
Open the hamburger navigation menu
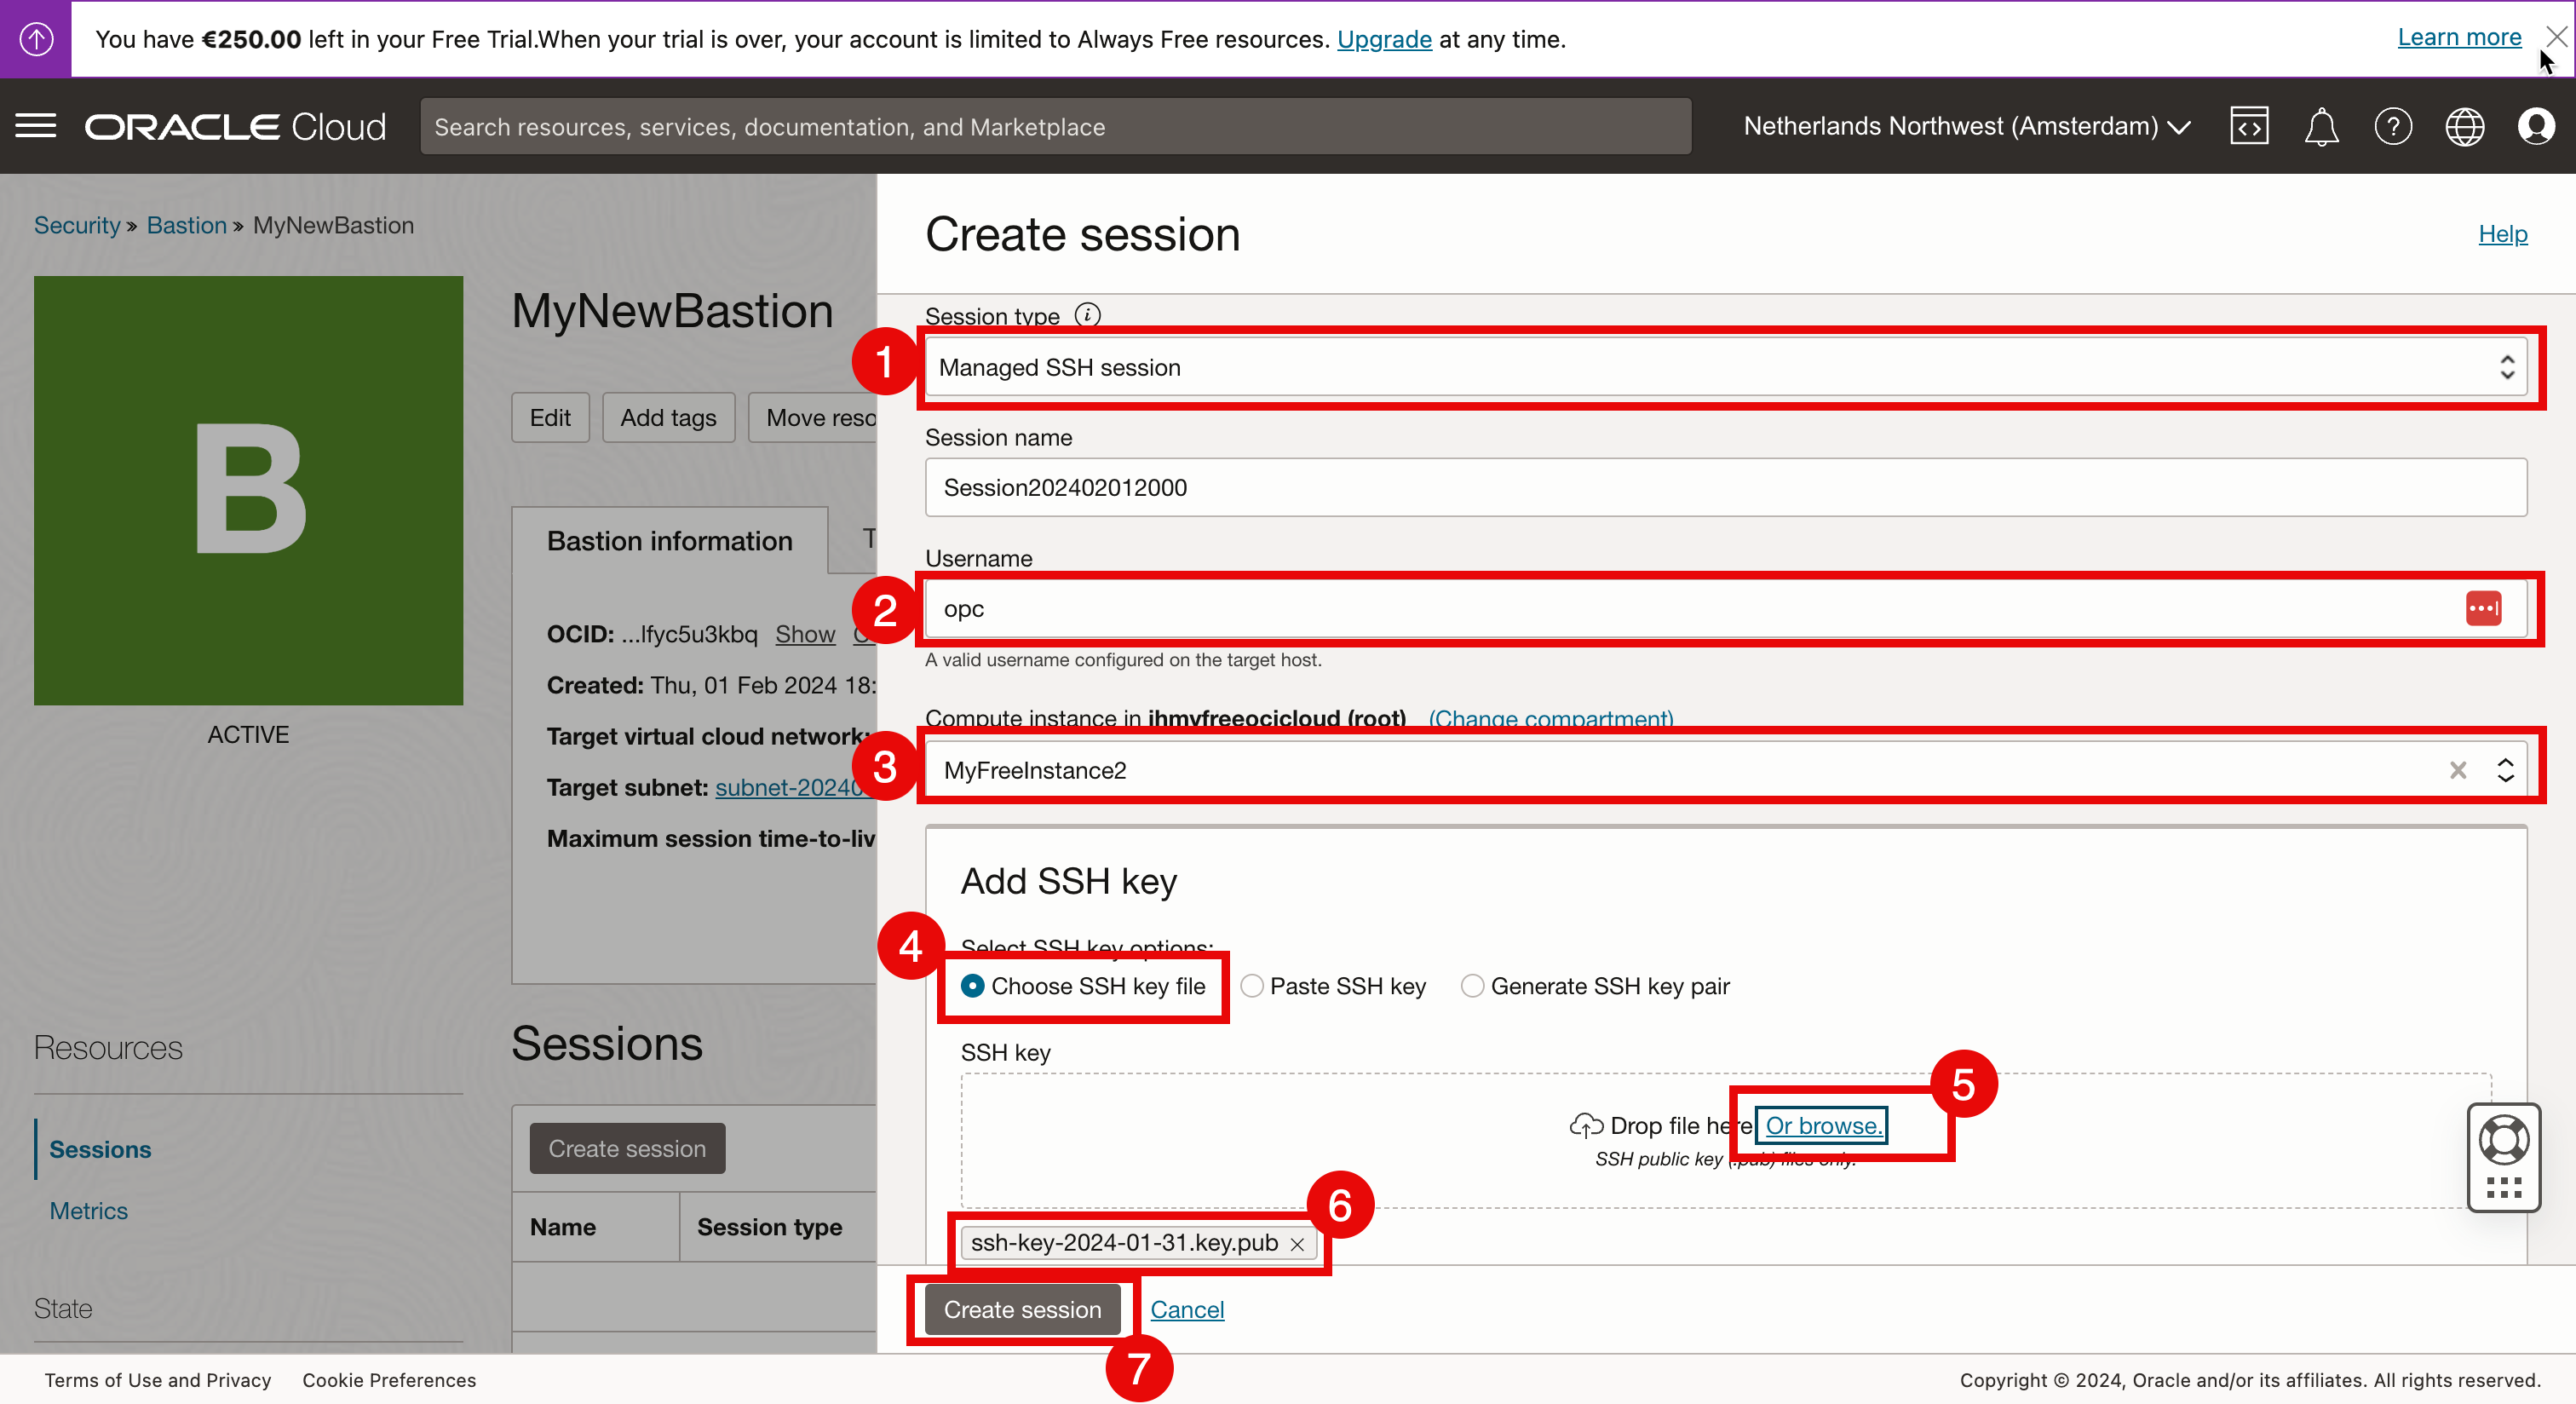[36, 126]
